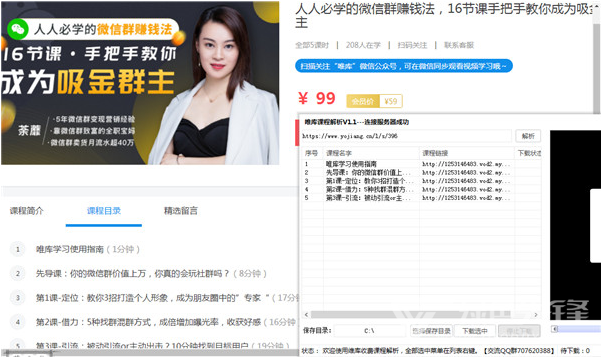606x364 pixels.
Task: Click the green WeChat logo on the banner
Action: click(x=18, y=29)
